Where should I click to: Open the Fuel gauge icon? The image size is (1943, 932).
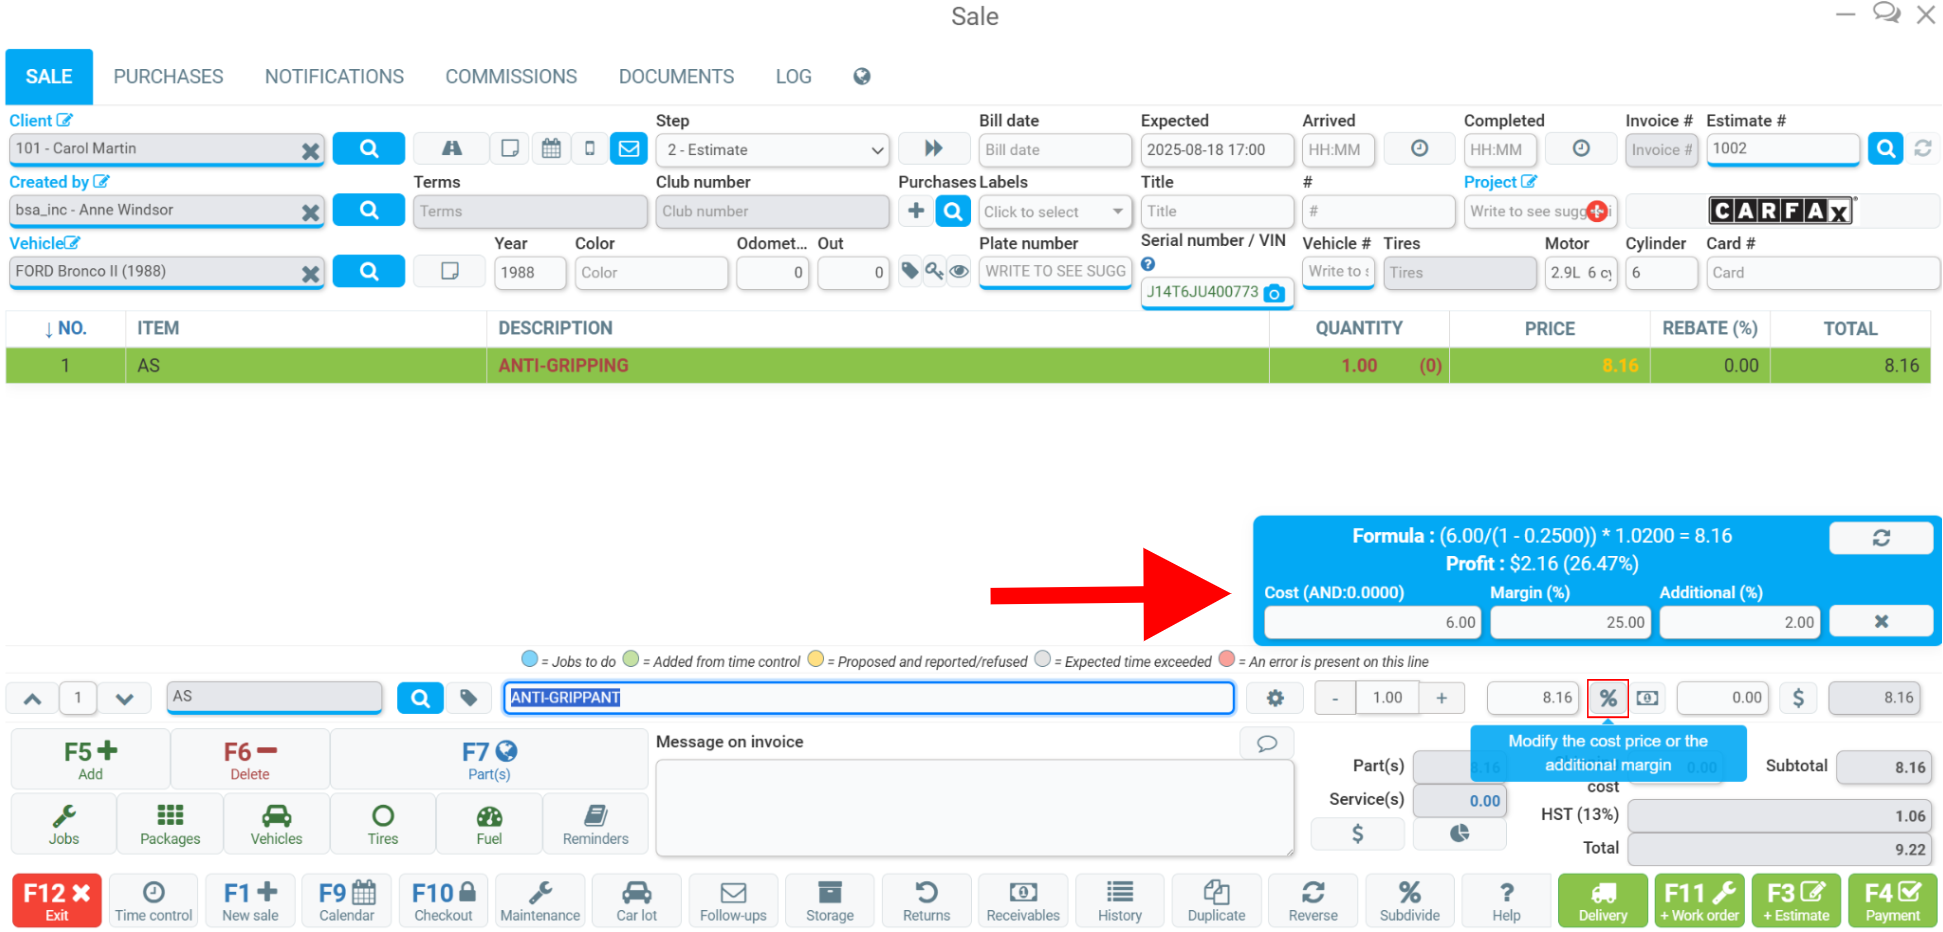[x=489, y=824]
